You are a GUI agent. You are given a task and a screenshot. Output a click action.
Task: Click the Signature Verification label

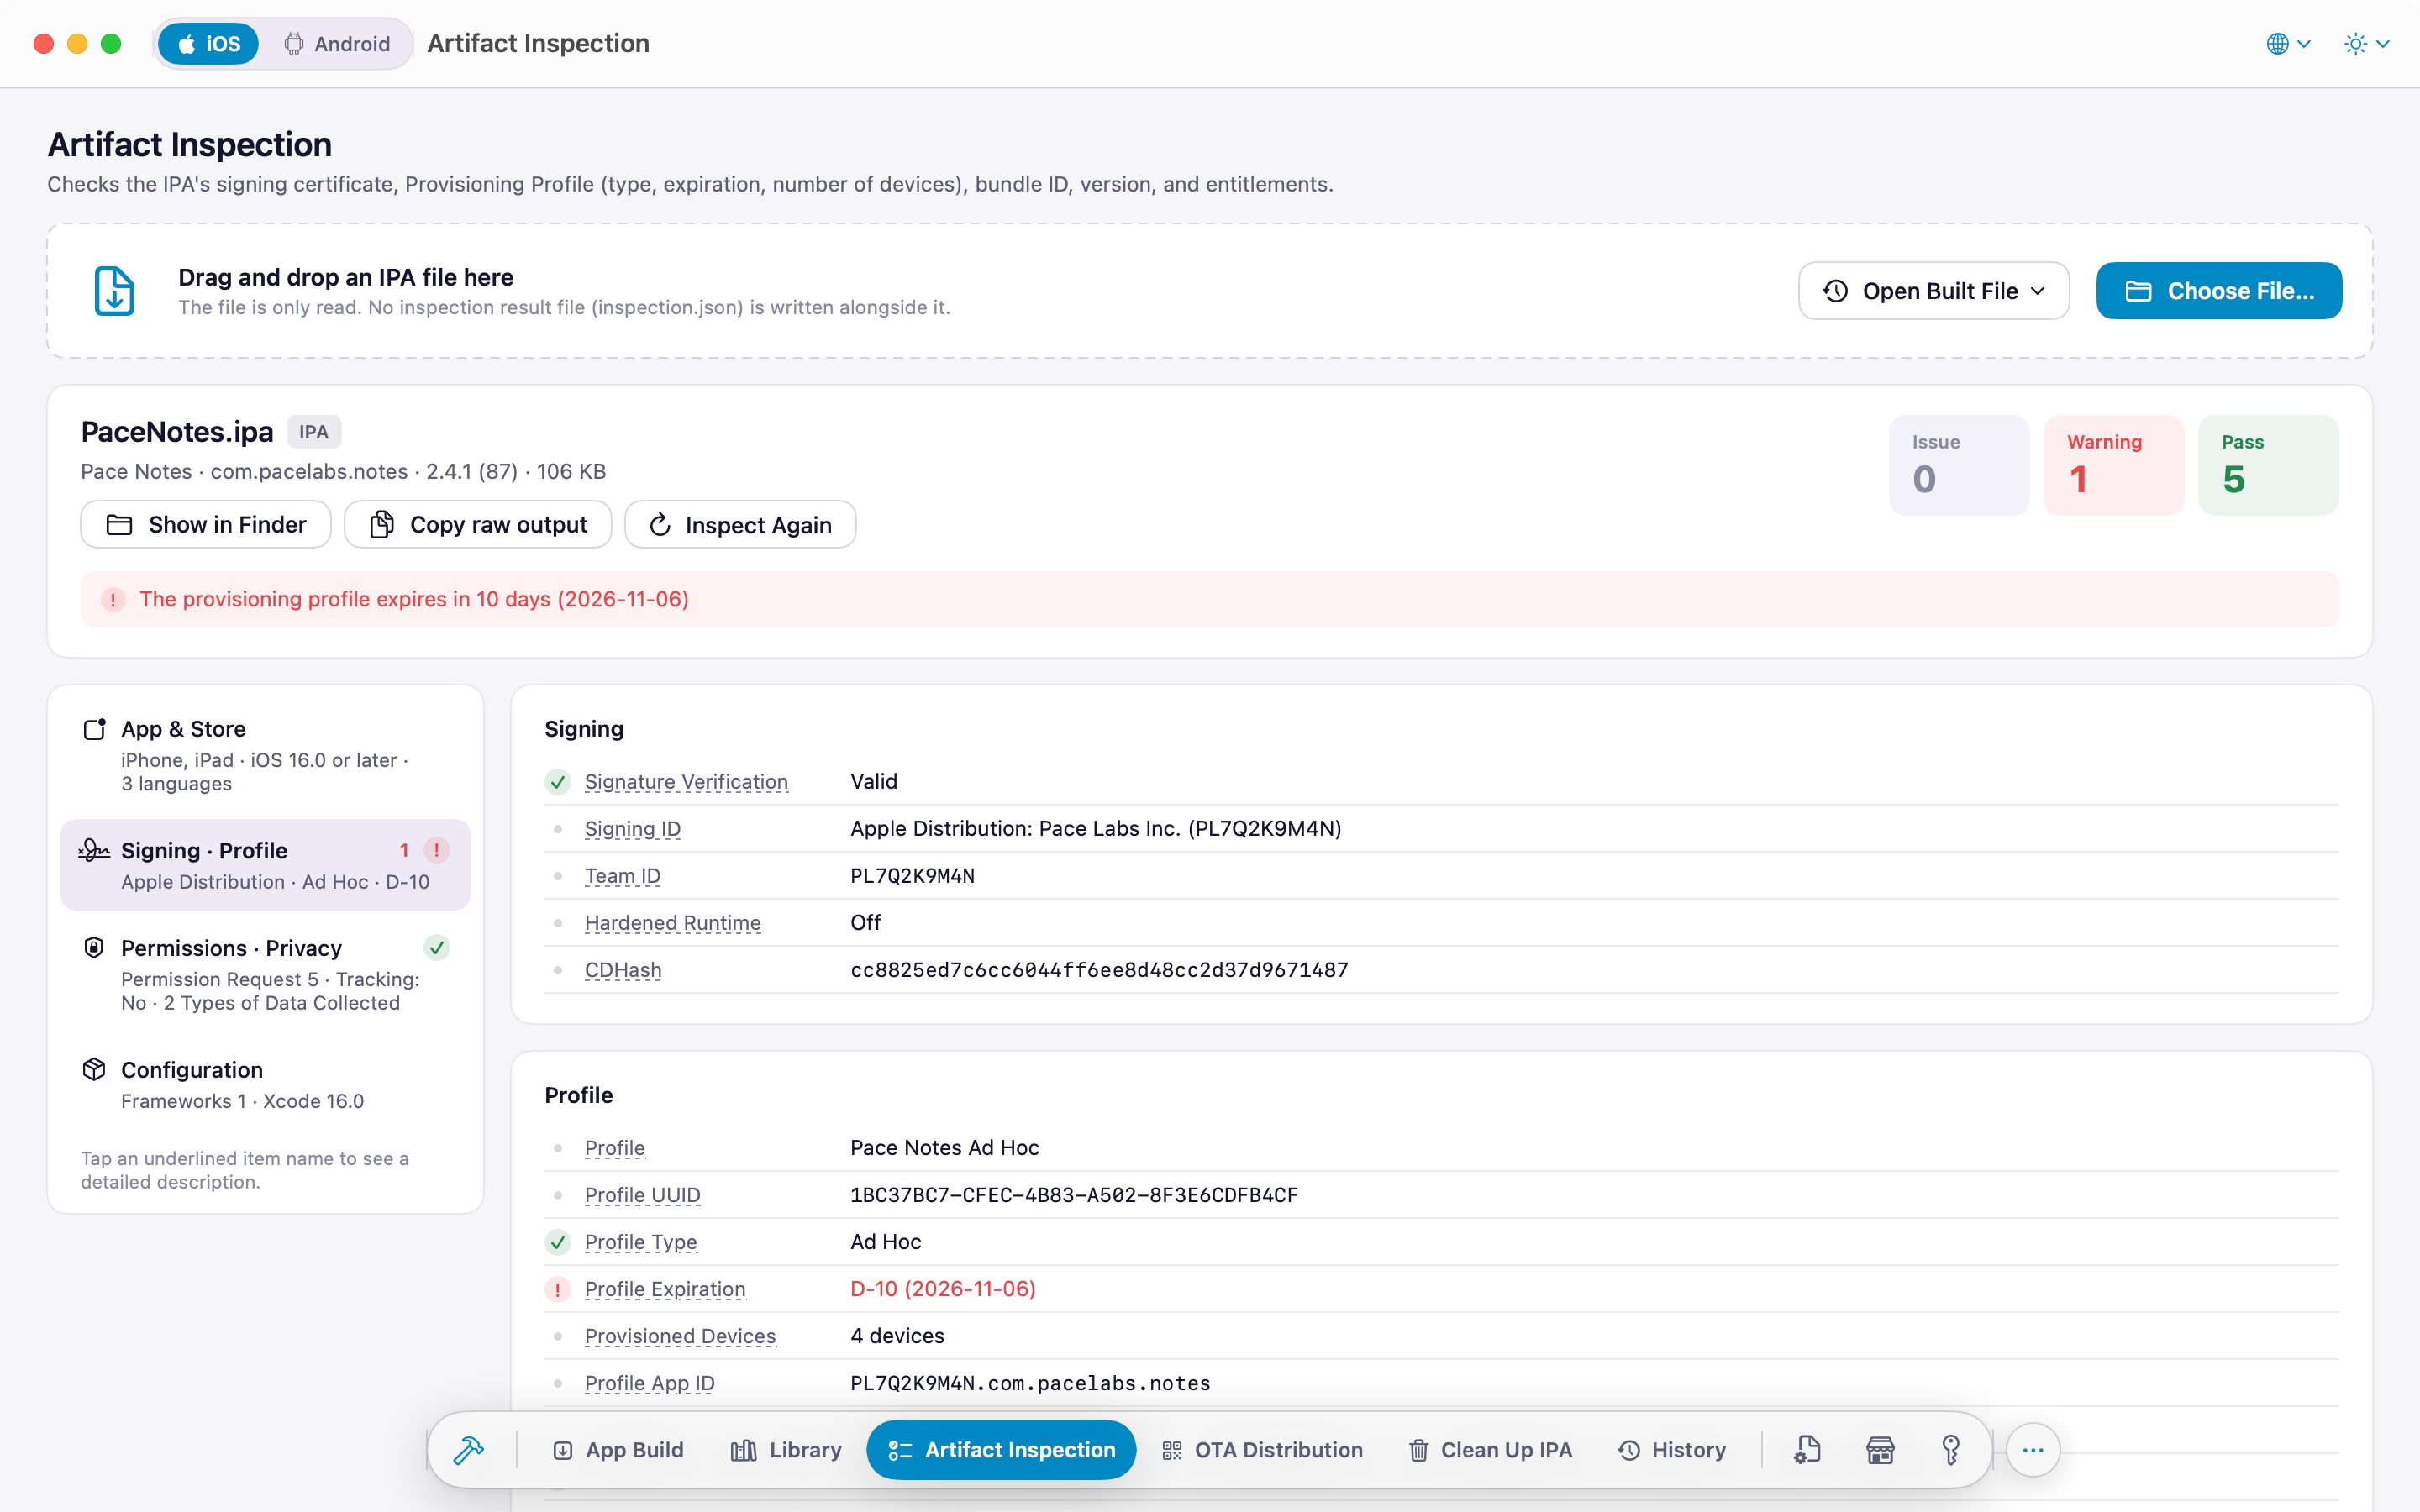click(686, 782)
